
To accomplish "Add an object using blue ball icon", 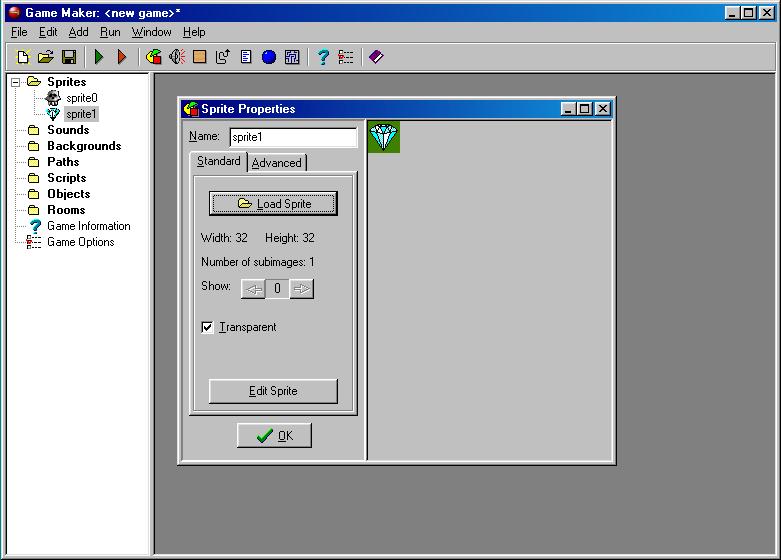I will click(269, 57).
